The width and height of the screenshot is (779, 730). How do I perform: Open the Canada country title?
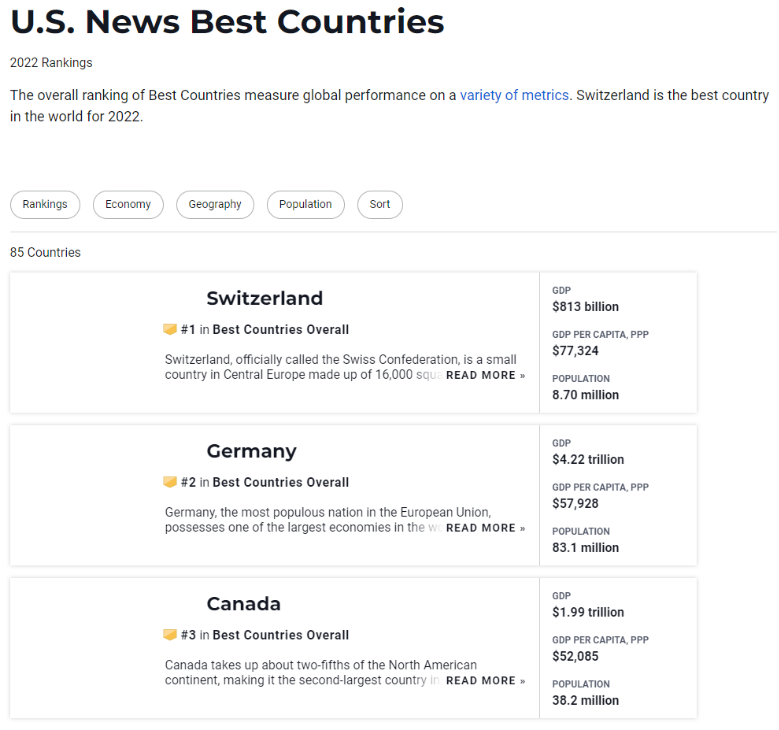(x=243, y=604)
